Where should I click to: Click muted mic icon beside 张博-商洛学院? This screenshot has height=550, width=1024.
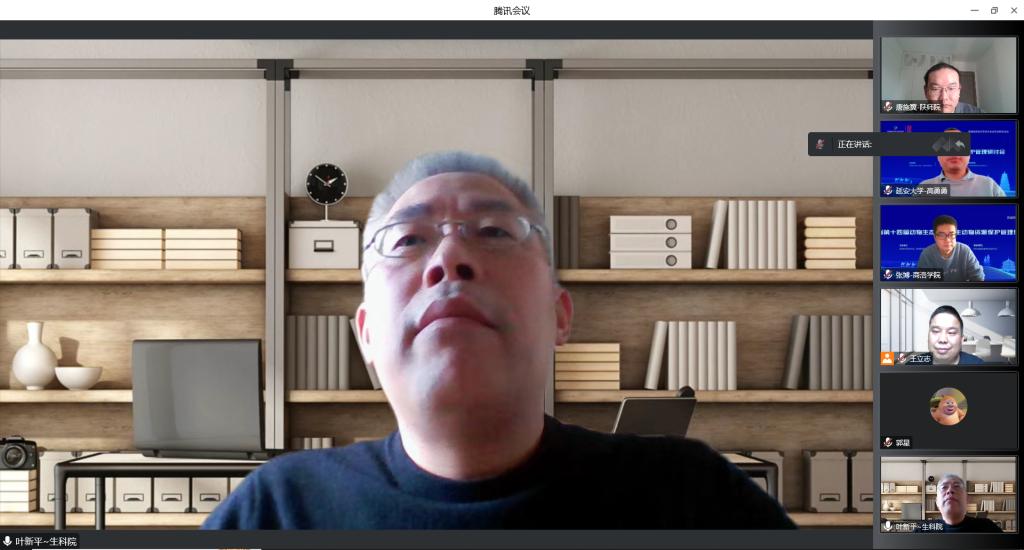(x=888, y=274)
